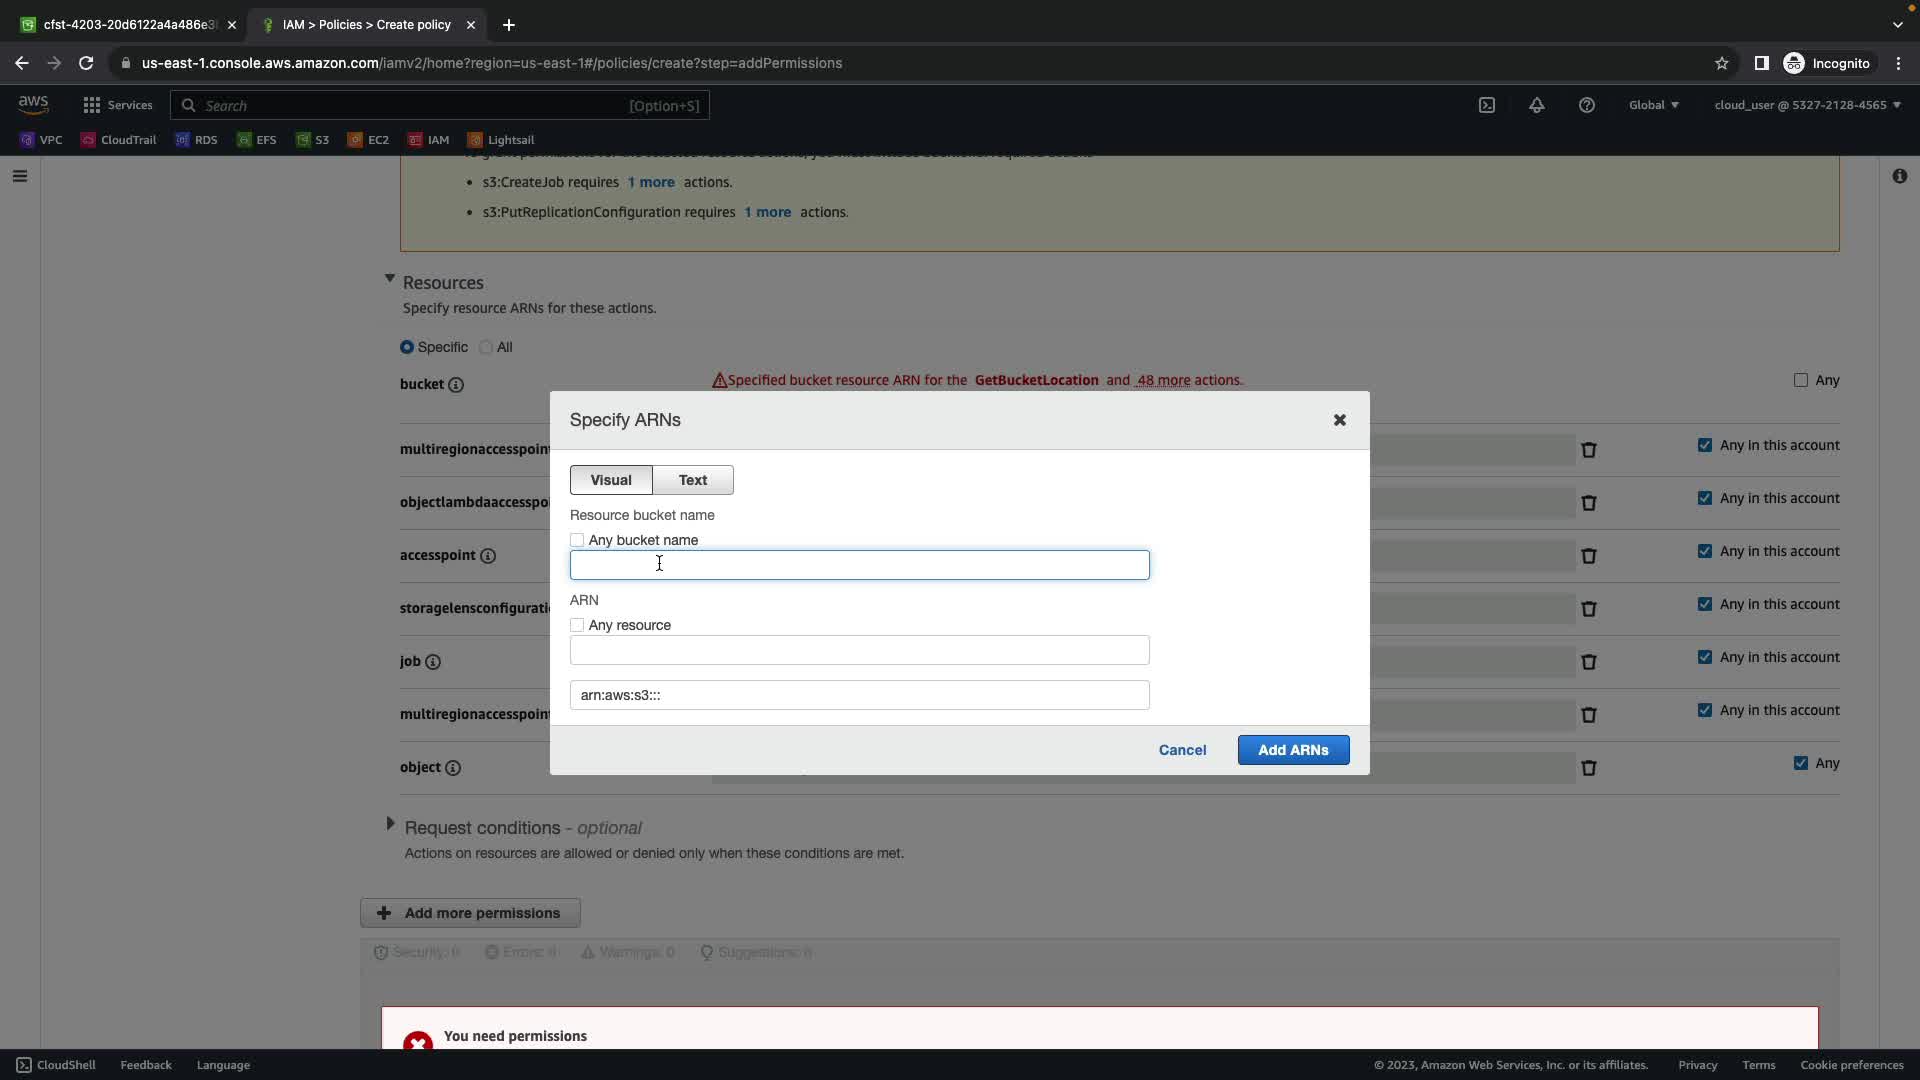
Task: Click the Add ARNs button
Action: click(1293, 750)
